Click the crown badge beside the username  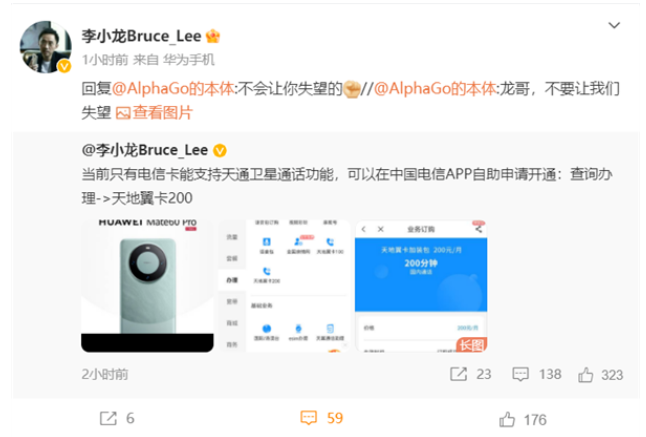click(213, 36)
